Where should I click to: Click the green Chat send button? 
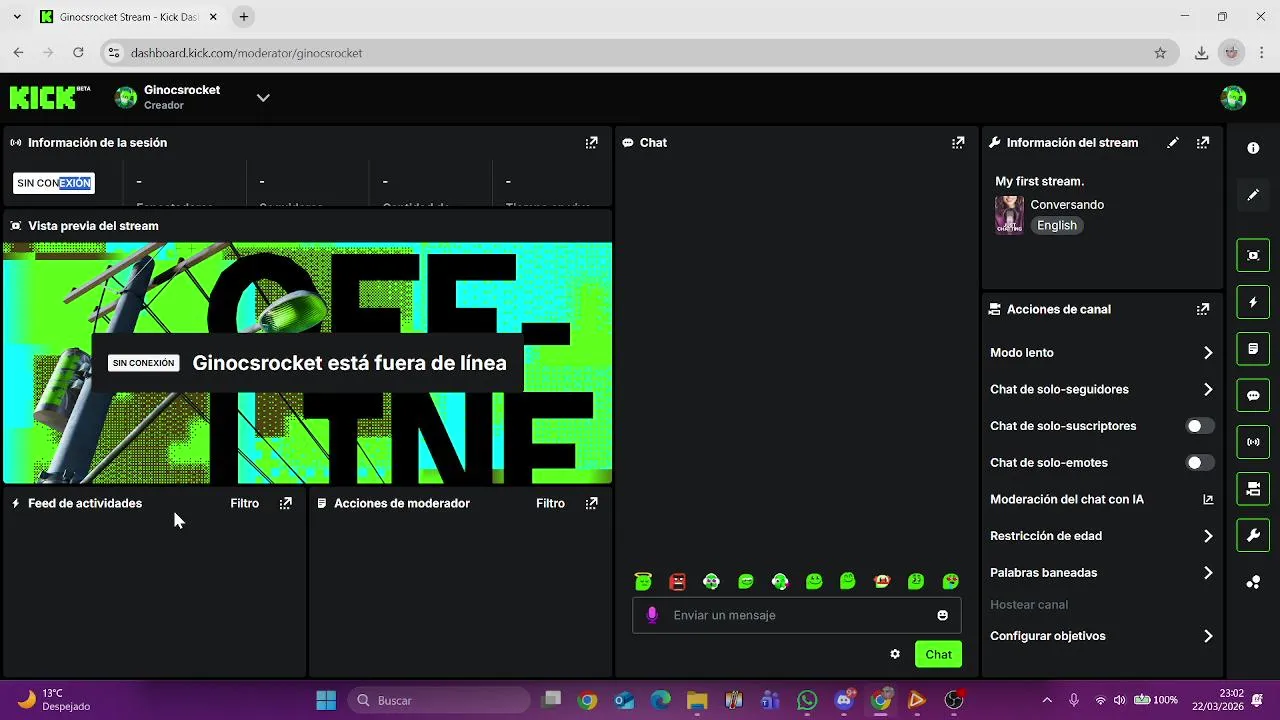point(938,654)
